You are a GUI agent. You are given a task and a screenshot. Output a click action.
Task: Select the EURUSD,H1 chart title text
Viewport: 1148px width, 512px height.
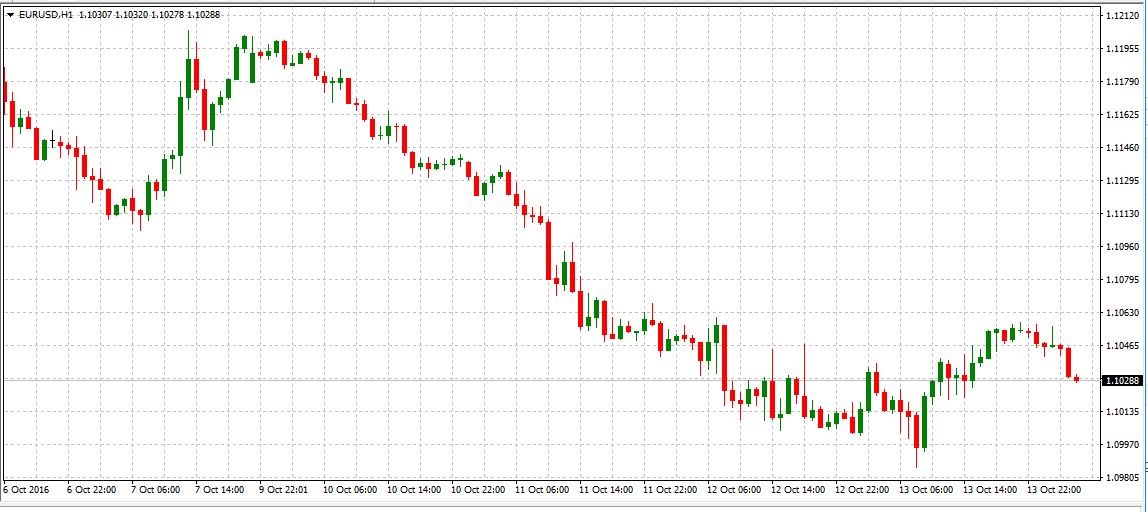pyautogui.click(x=45, y=15)
